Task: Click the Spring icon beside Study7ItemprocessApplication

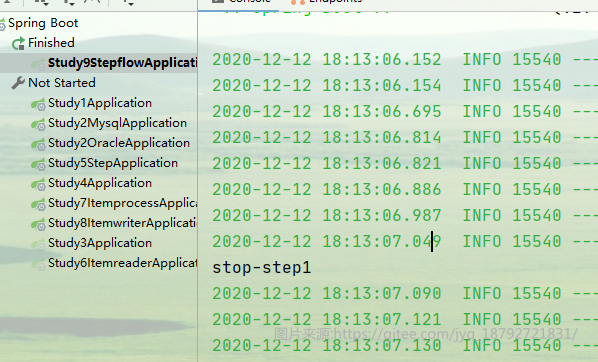Action: coord(38,204)
